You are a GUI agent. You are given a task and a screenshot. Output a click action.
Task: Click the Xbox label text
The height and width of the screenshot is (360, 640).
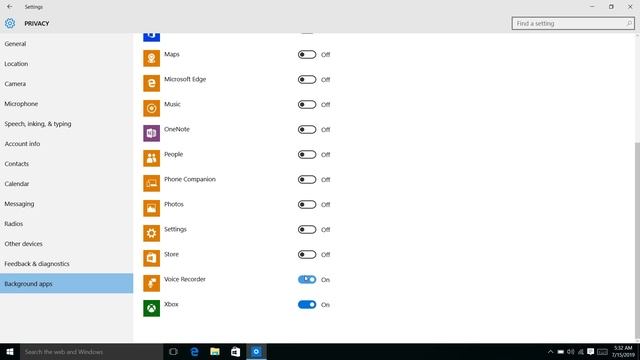point(171,304)
